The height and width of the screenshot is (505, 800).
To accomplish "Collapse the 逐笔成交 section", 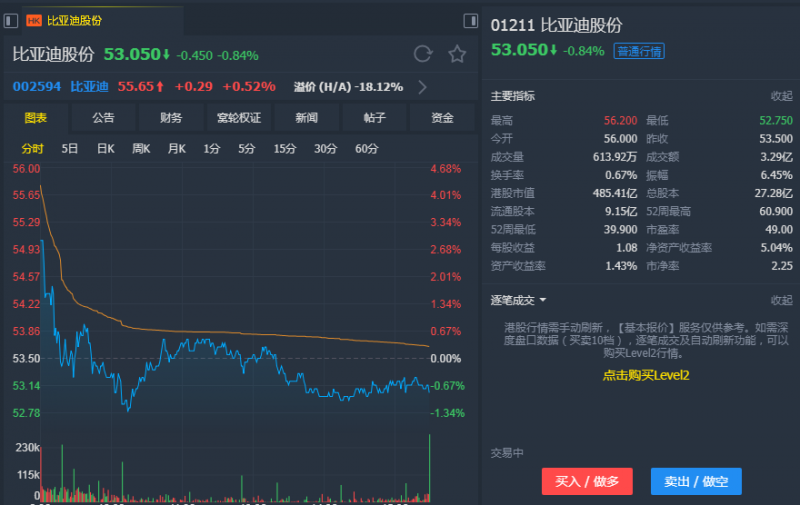I will pyautogui.click(x=782, y=300).
